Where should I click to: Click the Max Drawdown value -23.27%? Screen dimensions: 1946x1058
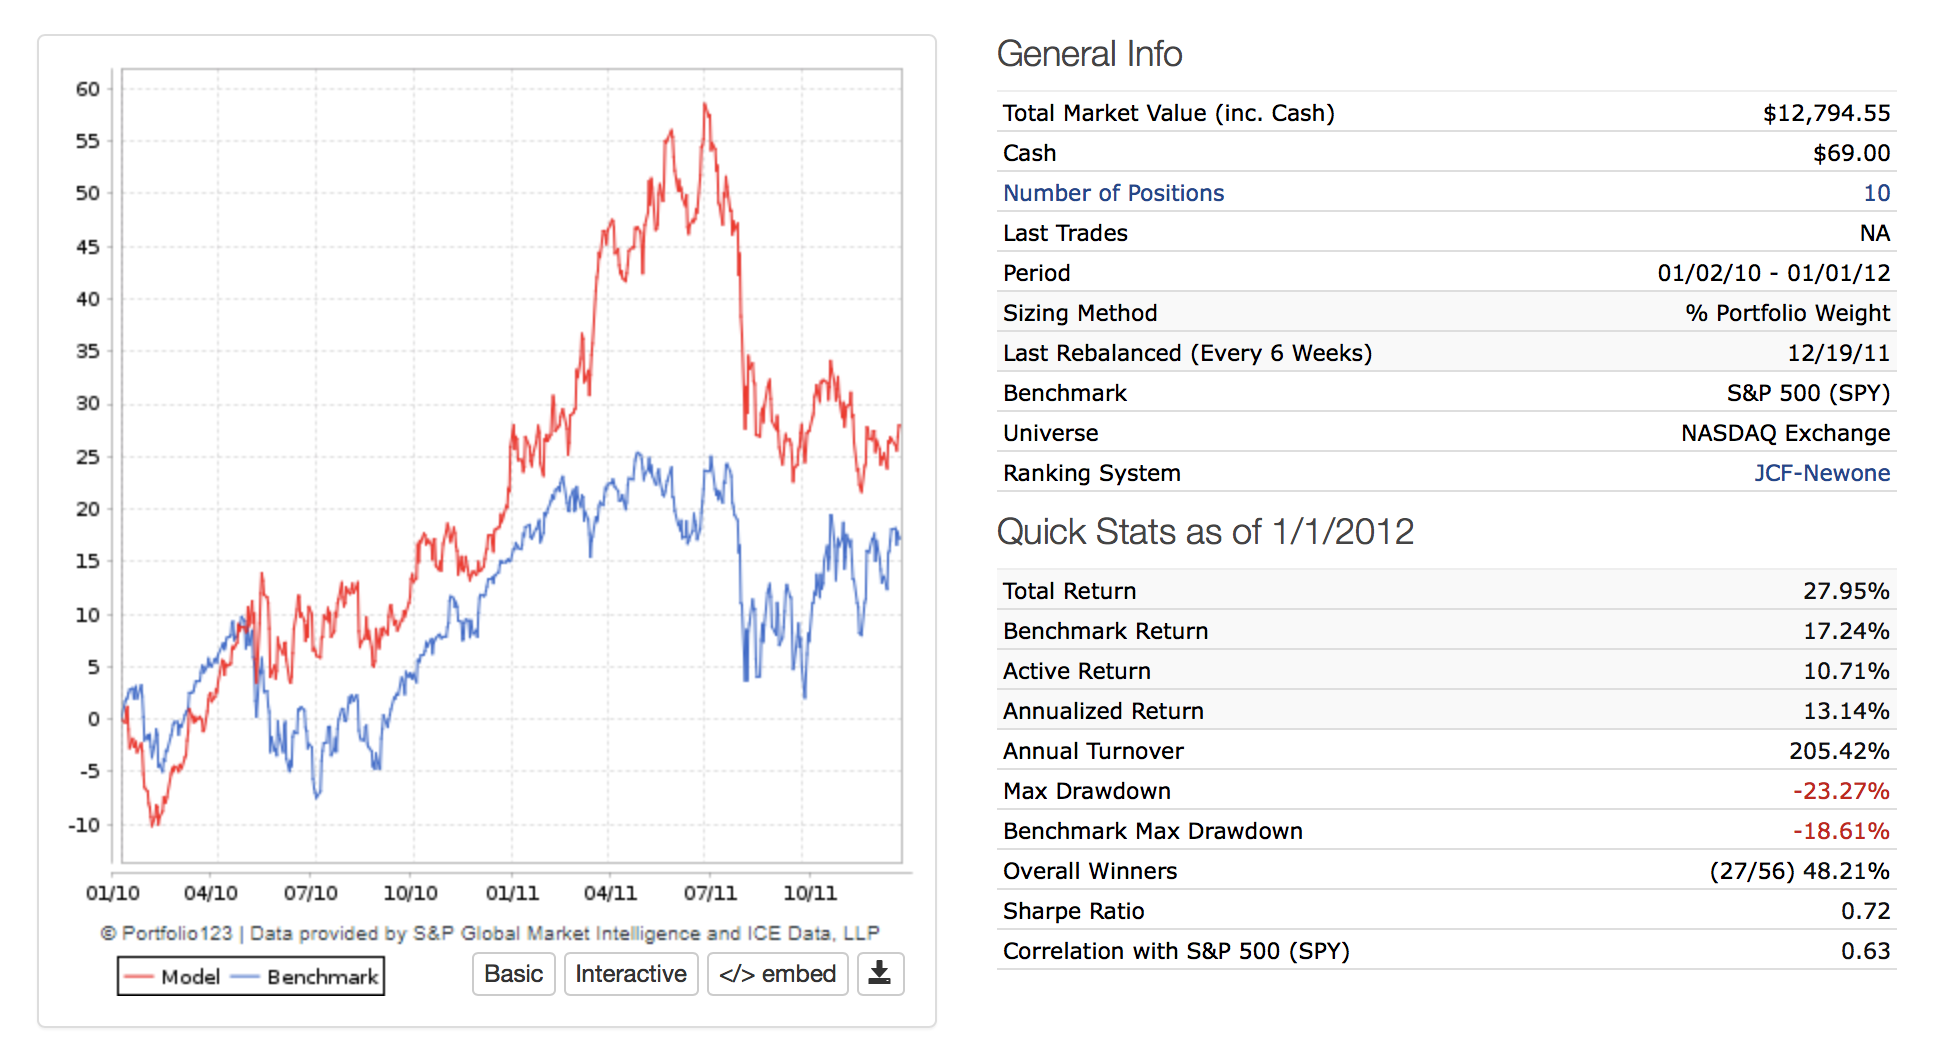point(1841,791)
